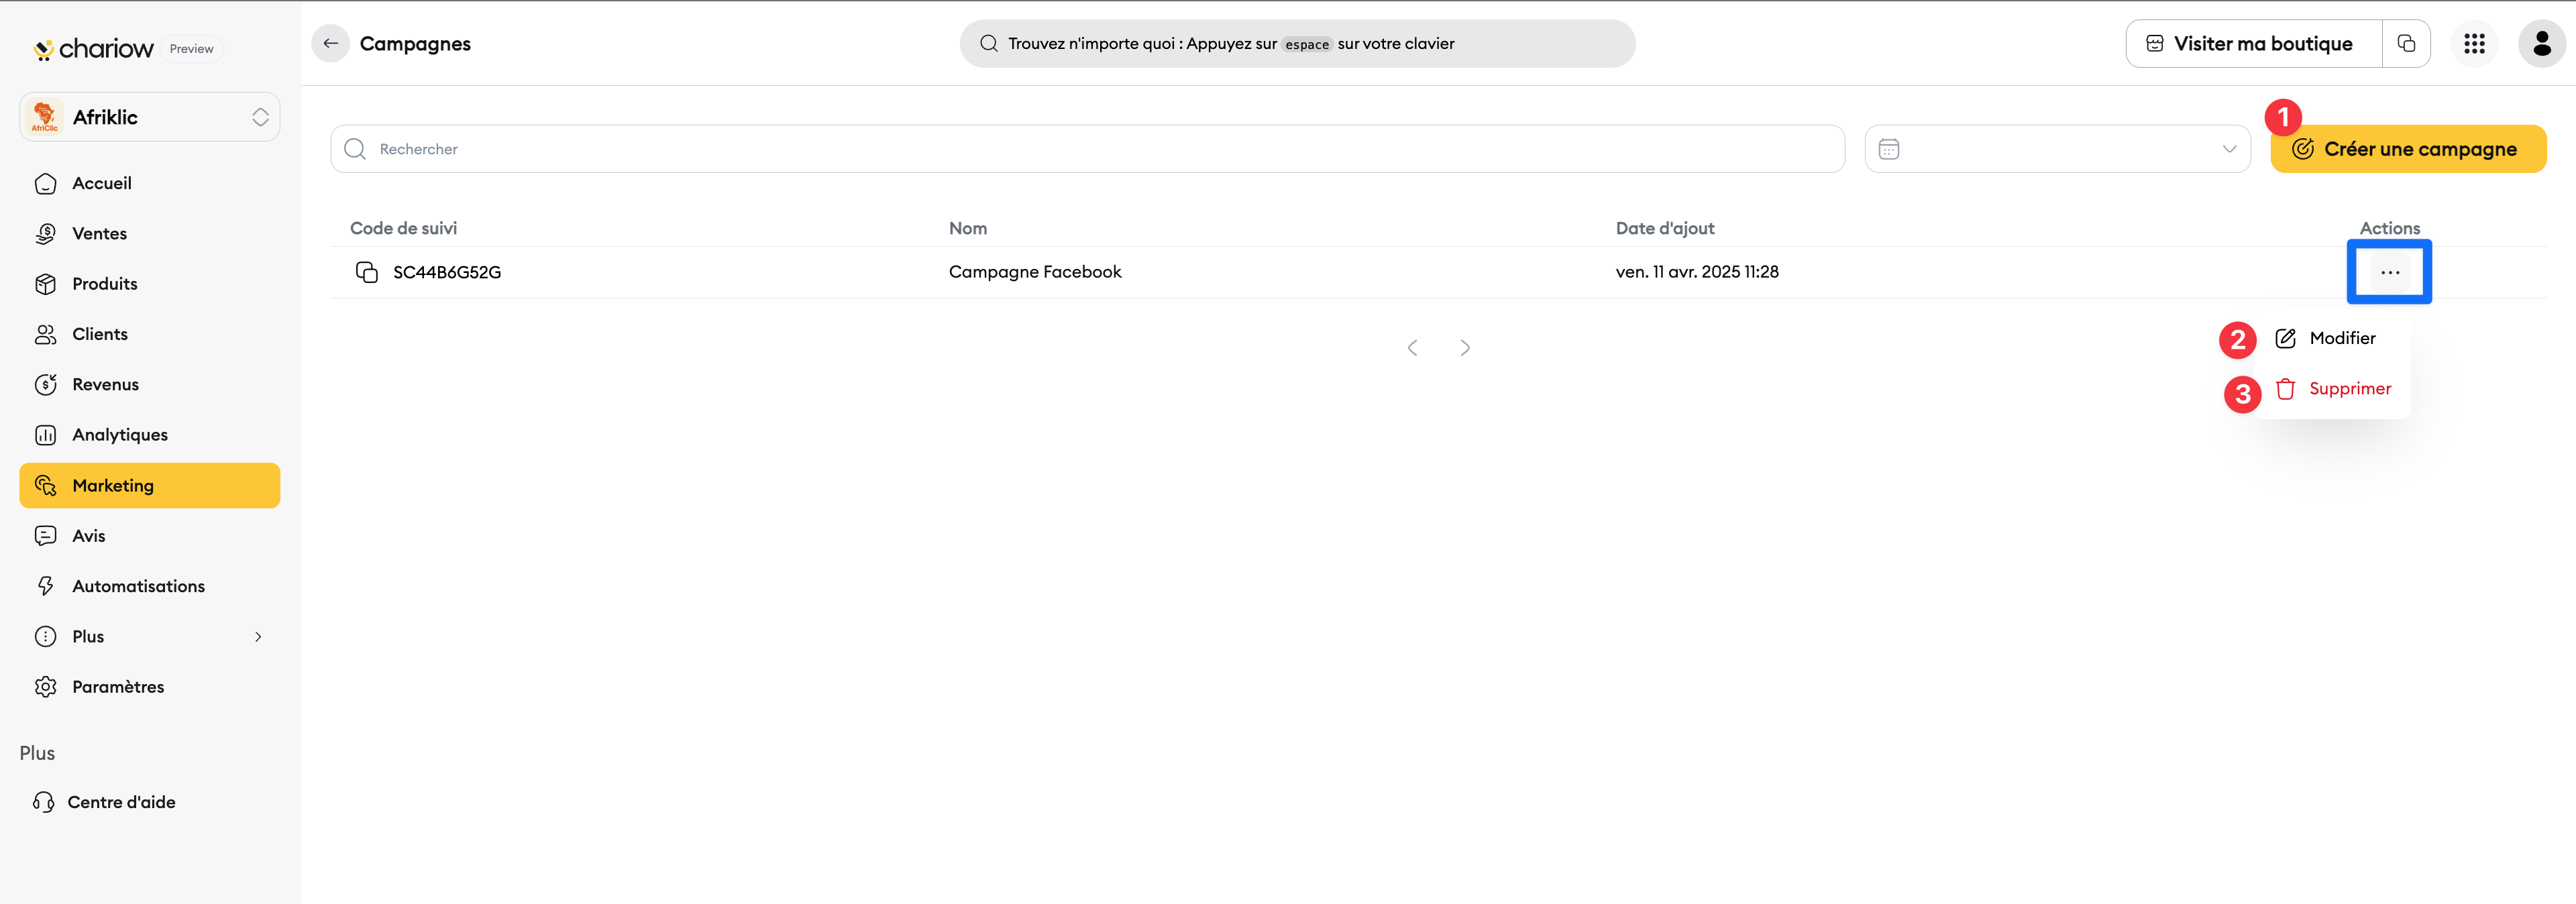The height and width of the screenshot is (904, 2576).
Task: Click the Afriklic store logo thumbnail
Action: 44,117
